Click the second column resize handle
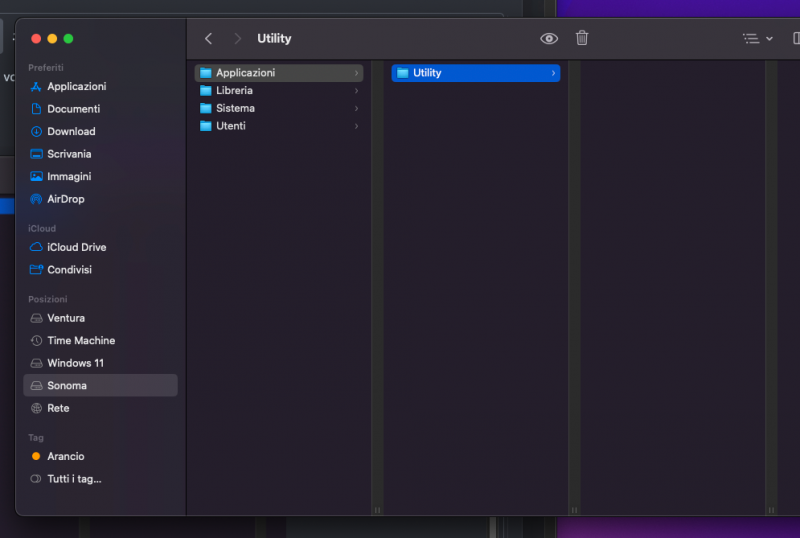800x538 pixels. pyautogui.click(x=574, y=510)
